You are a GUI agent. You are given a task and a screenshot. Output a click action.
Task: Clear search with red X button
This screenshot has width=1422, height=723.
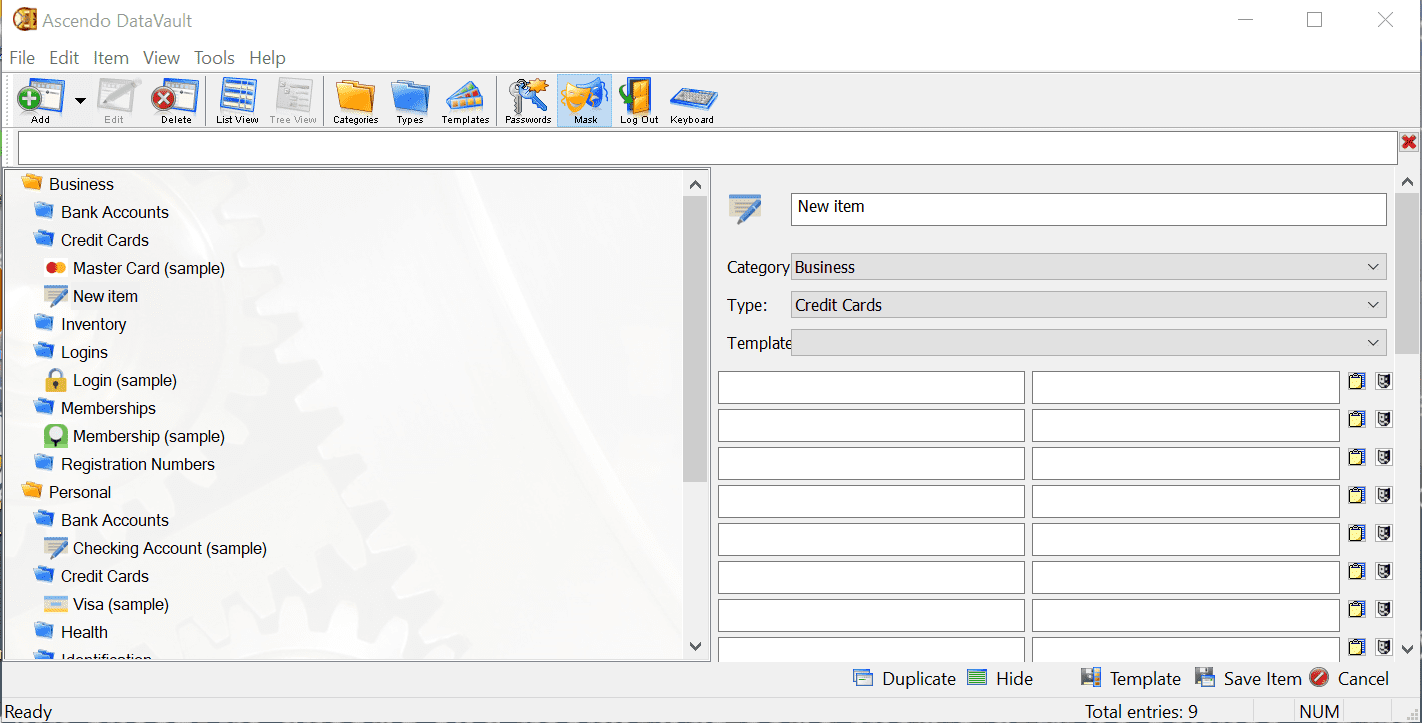point(1409,143)
